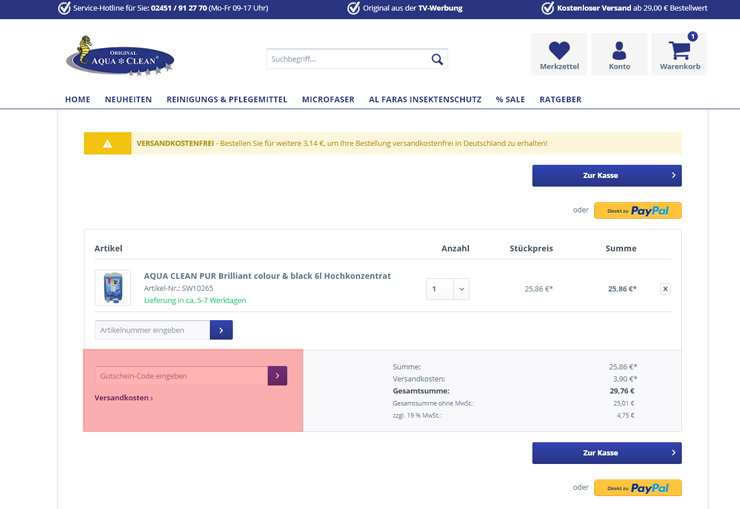Go to HOME menu
Screen dimensions: 740x509
77,100
